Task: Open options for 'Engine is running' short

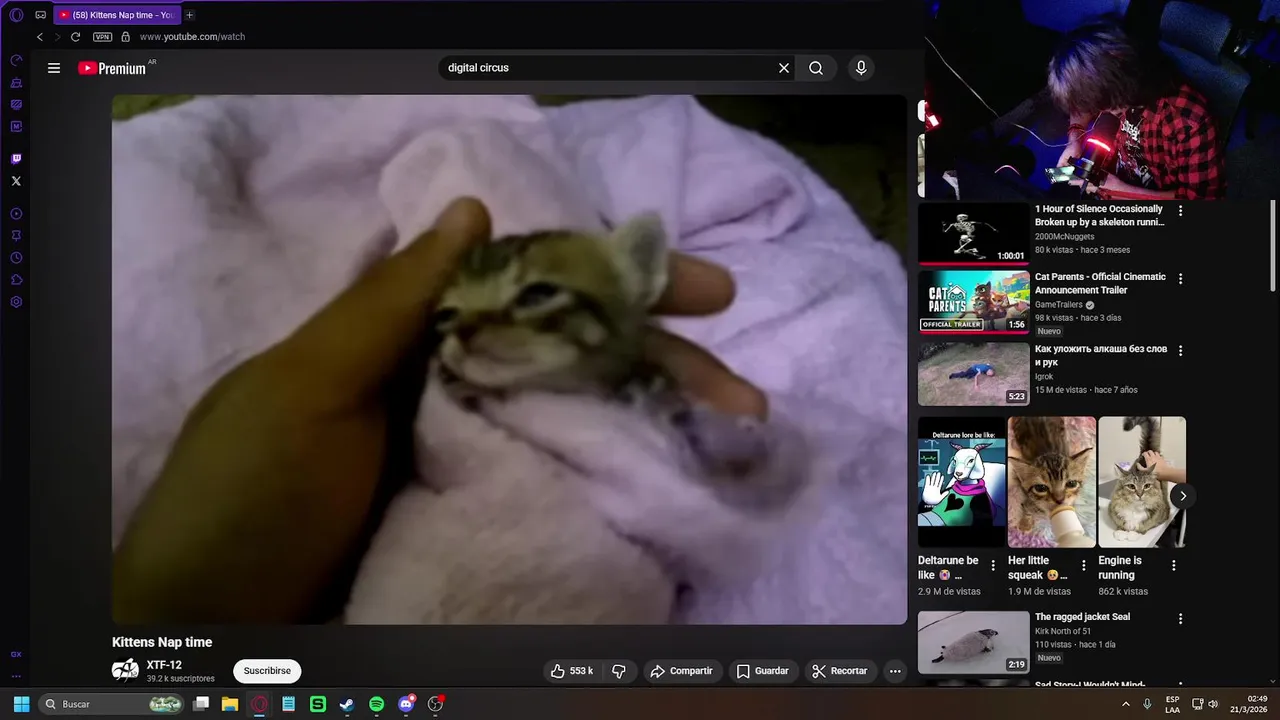Action: pyautogui.click(x=1173, y=566)
